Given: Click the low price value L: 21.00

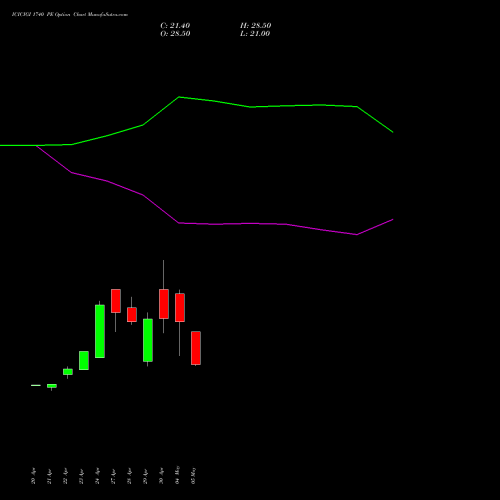Looking at the screenshot, I should (x=255, y=34).
